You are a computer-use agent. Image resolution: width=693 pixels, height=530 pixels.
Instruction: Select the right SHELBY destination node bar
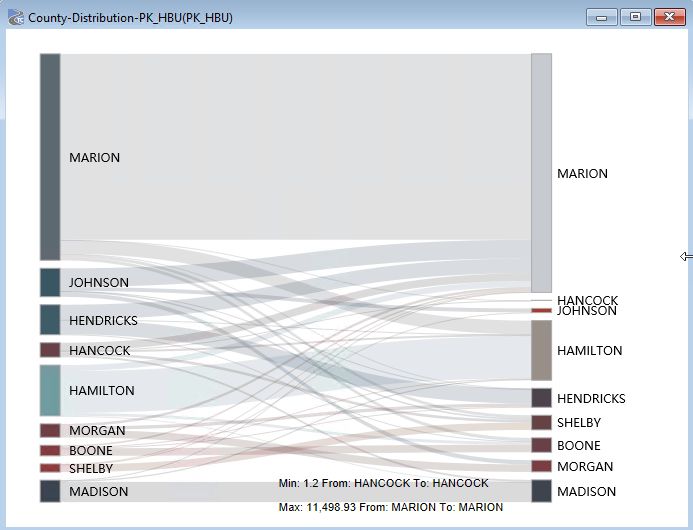tap(541, 423)
